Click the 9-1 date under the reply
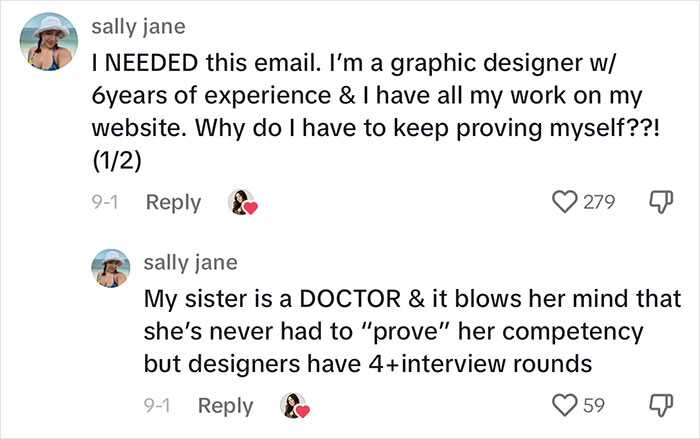Viewport: 700px width, 439px height. coord(158,406)
